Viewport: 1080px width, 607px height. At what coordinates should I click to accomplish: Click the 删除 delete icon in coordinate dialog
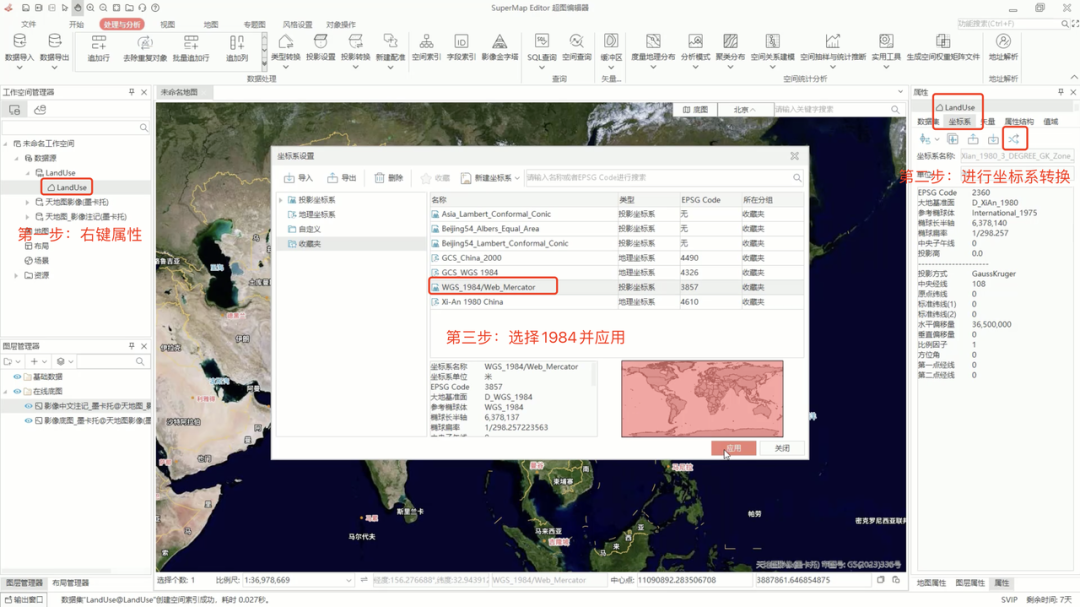tap(388, 178)
